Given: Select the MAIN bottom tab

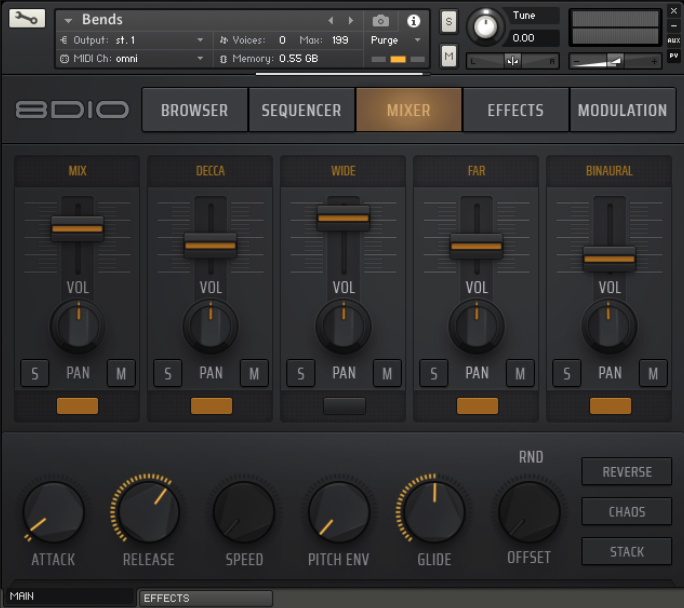Looking at the screenshot, I should [70, 596].
